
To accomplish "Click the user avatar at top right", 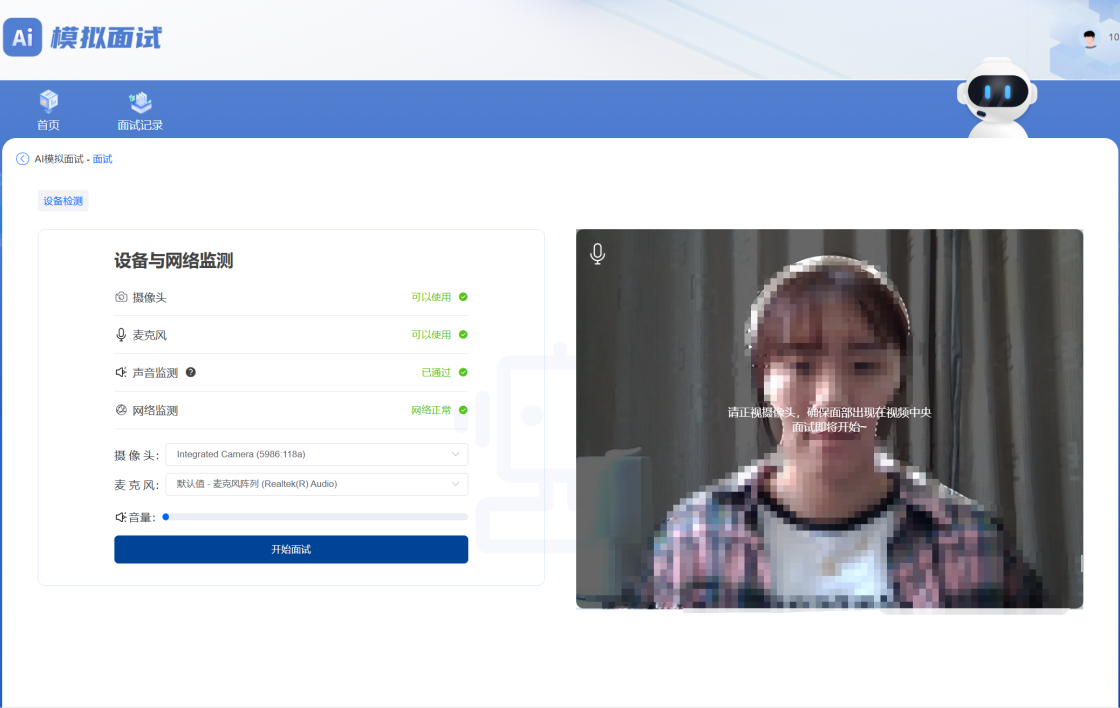I will pyautogui.click(x=1090, y=38).
